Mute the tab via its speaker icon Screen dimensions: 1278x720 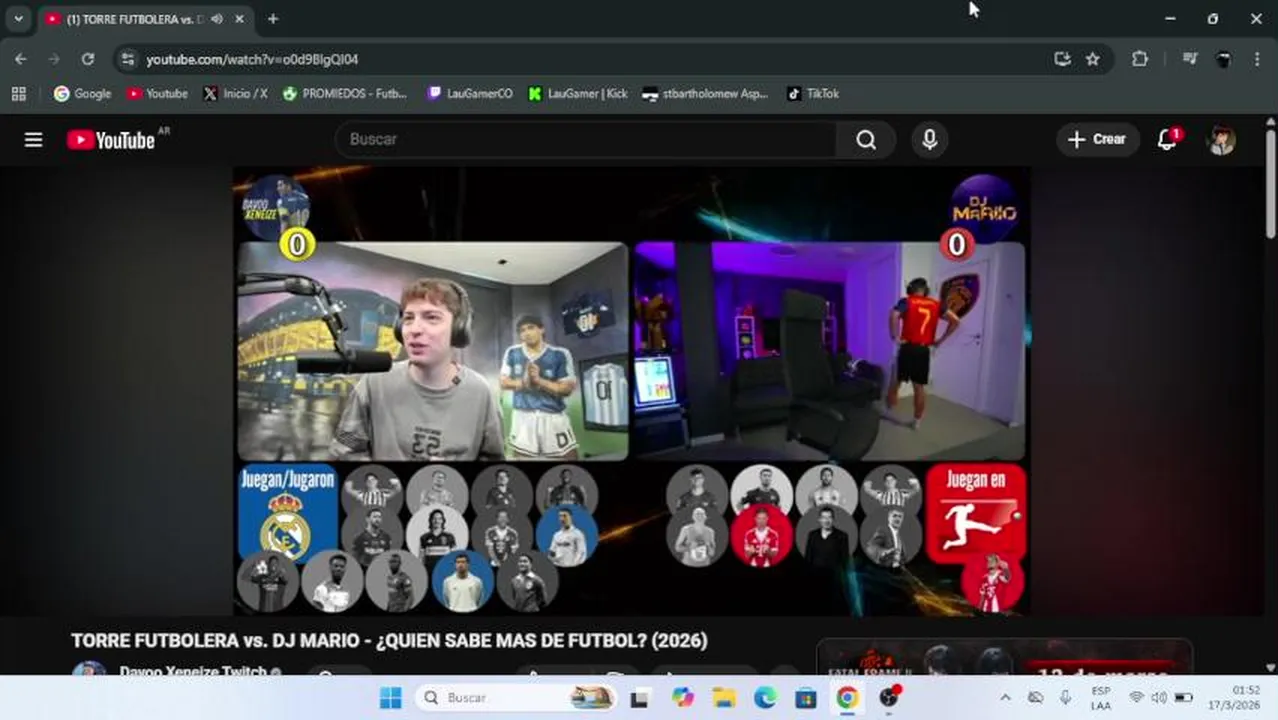[217, 19]
